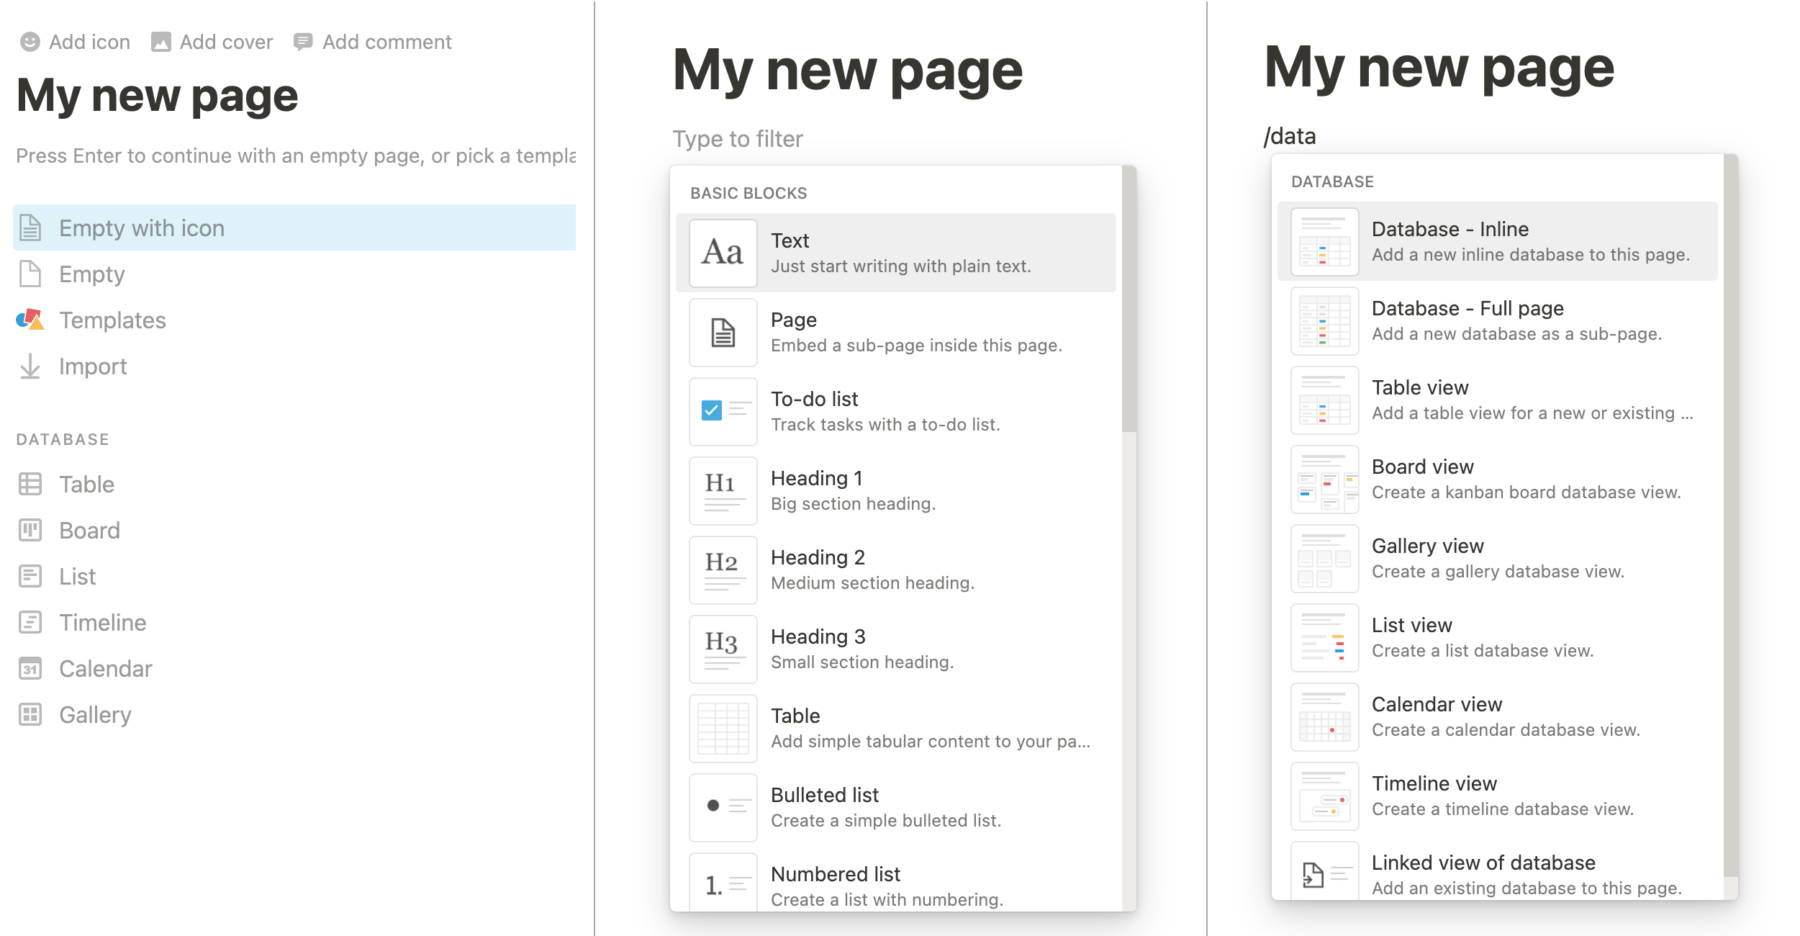This screenshot has height=936, width=1800.
Task: Click the Add icon smiley button
Action: pos(30,42)
